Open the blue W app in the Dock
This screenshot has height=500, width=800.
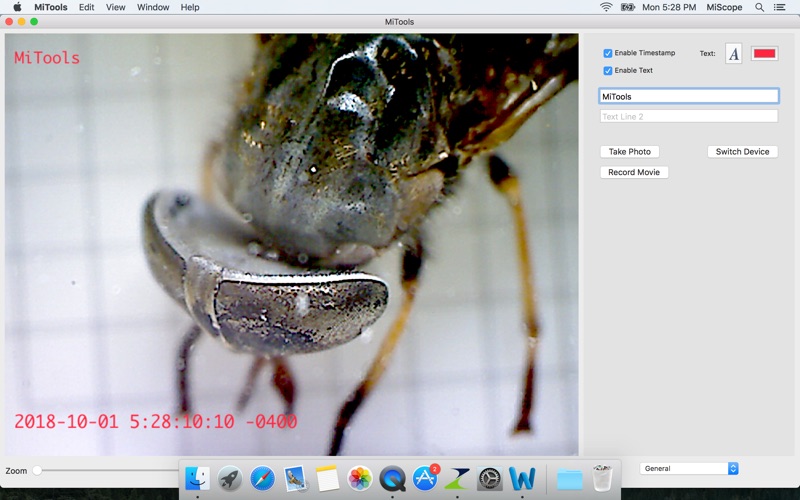point(522,479)
